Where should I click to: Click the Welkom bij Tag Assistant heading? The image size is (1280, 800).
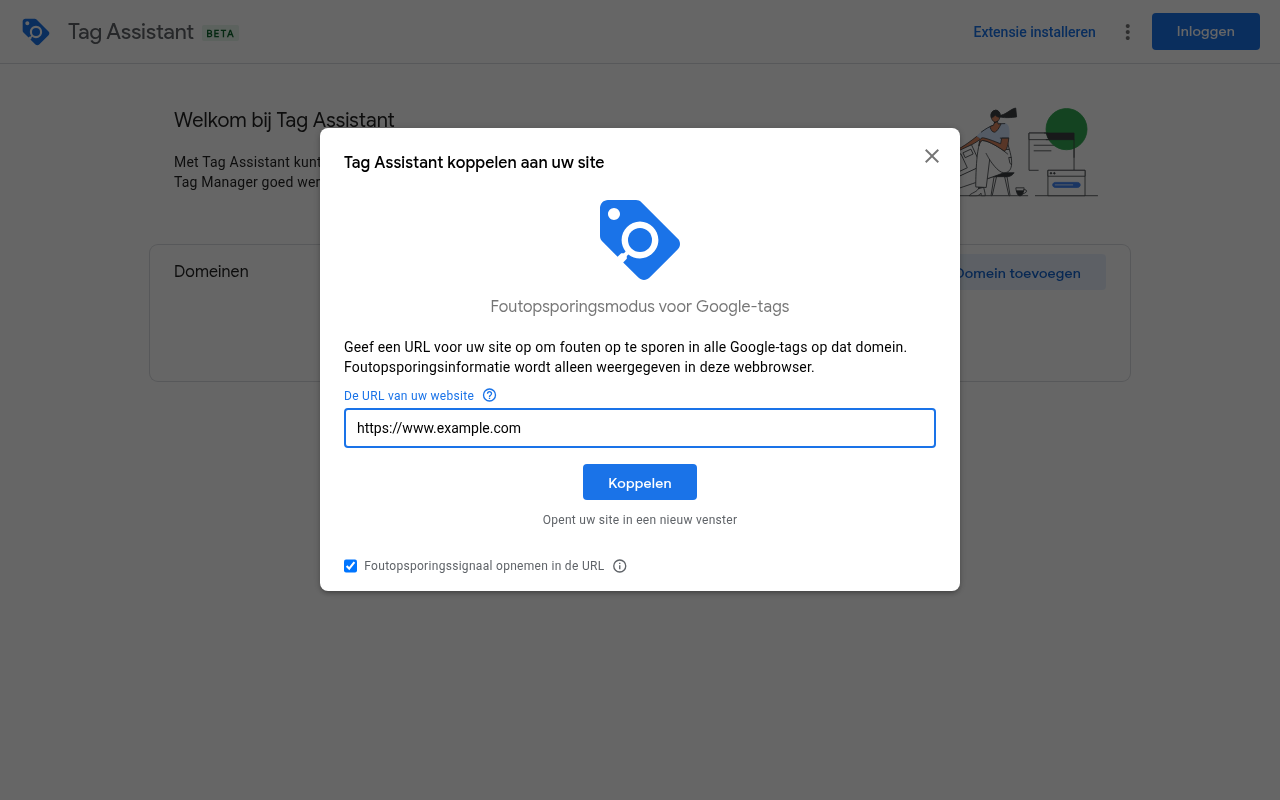(x=284, y=120)
